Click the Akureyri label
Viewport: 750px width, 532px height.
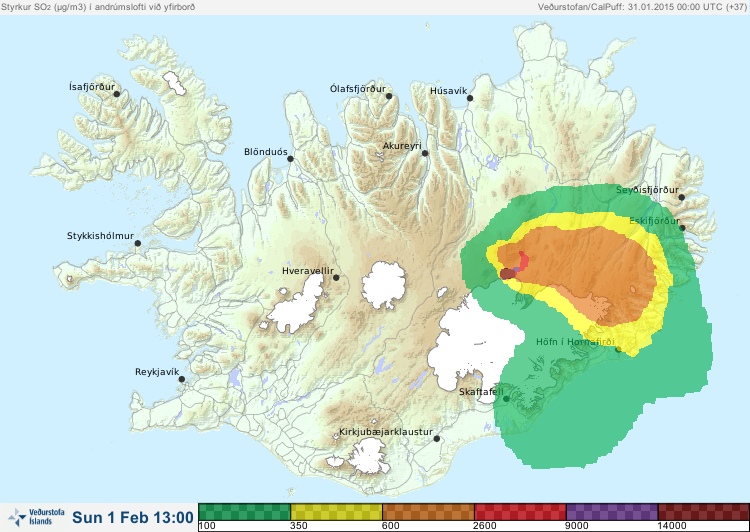coord(402,146)
